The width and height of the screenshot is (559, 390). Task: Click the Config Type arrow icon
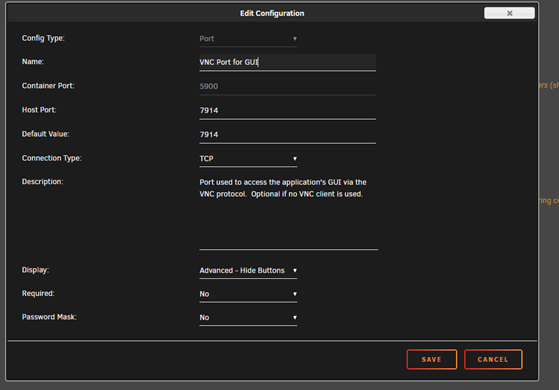295,39
